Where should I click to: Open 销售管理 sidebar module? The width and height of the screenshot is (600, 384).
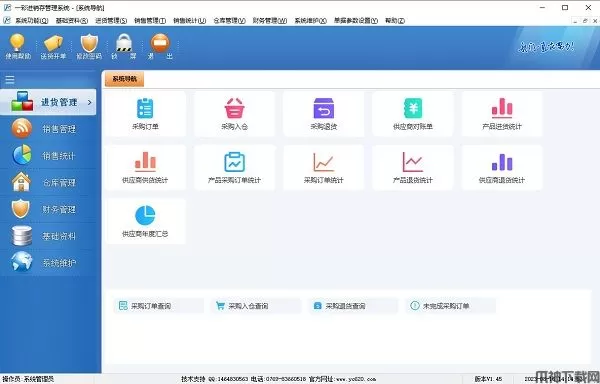(48, 129)
